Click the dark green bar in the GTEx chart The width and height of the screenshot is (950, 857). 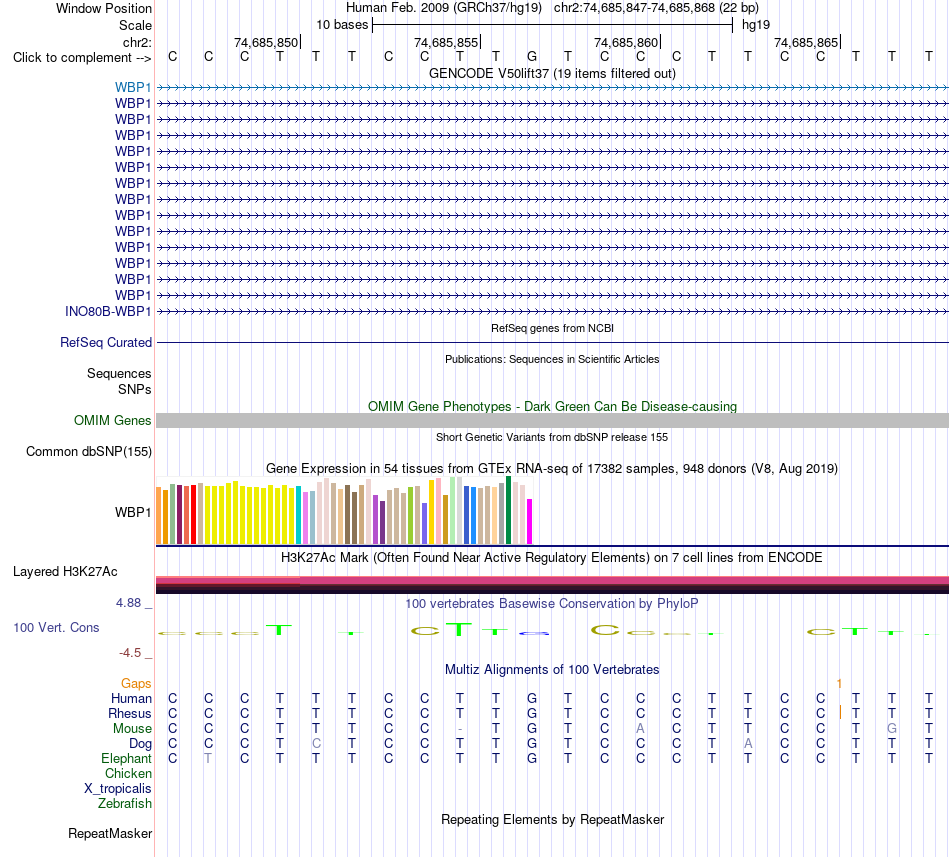[x=508, y=510]
